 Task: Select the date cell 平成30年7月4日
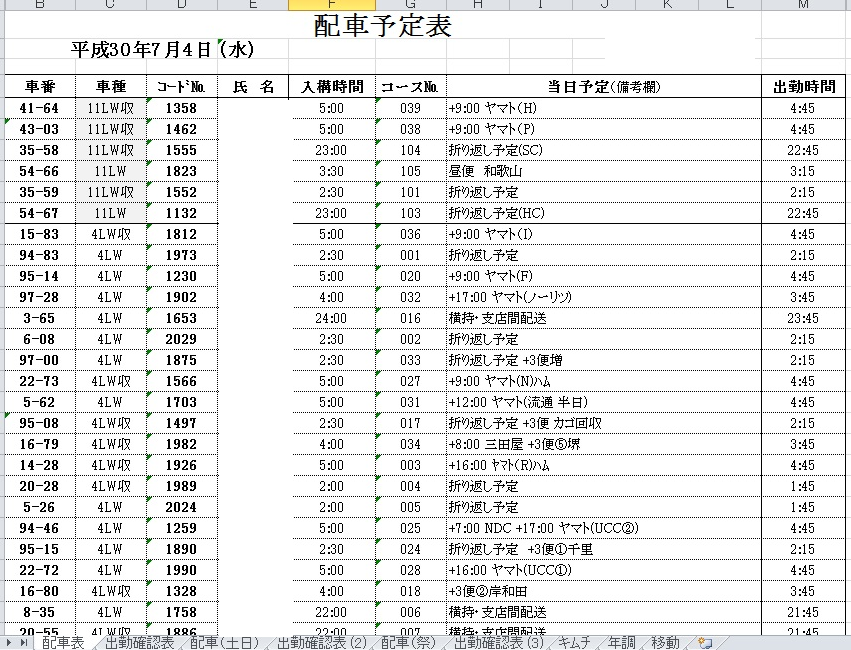[162, 50]
